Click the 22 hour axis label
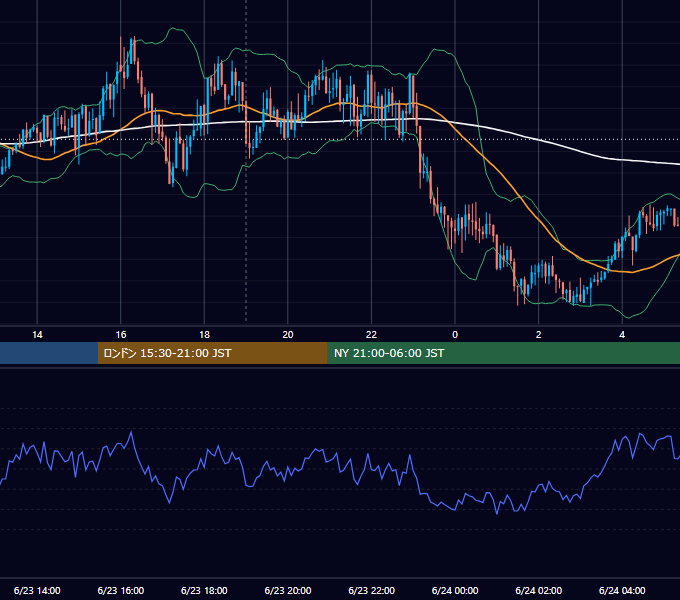 [371, 335]
